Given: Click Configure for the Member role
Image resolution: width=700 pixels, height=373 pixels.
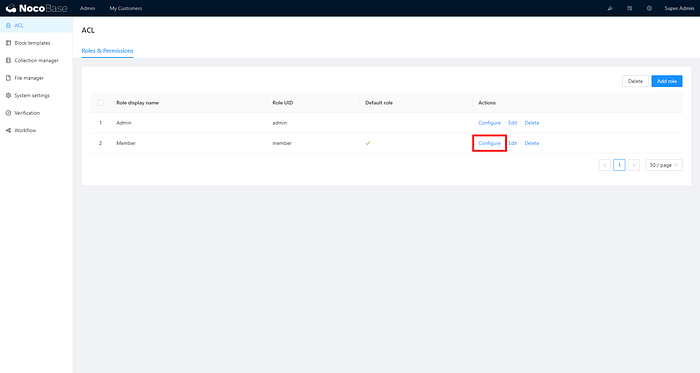Looking at the screenshot, I should click(489, 143).
